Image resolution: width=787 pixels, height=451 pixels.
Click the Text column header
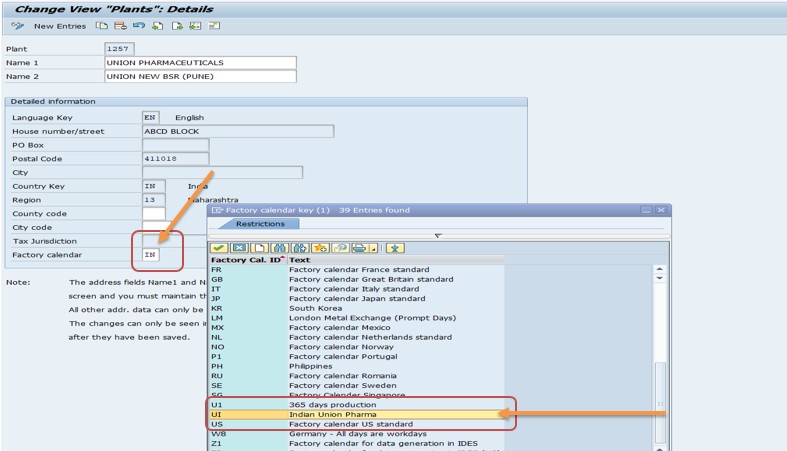point(300,260)
